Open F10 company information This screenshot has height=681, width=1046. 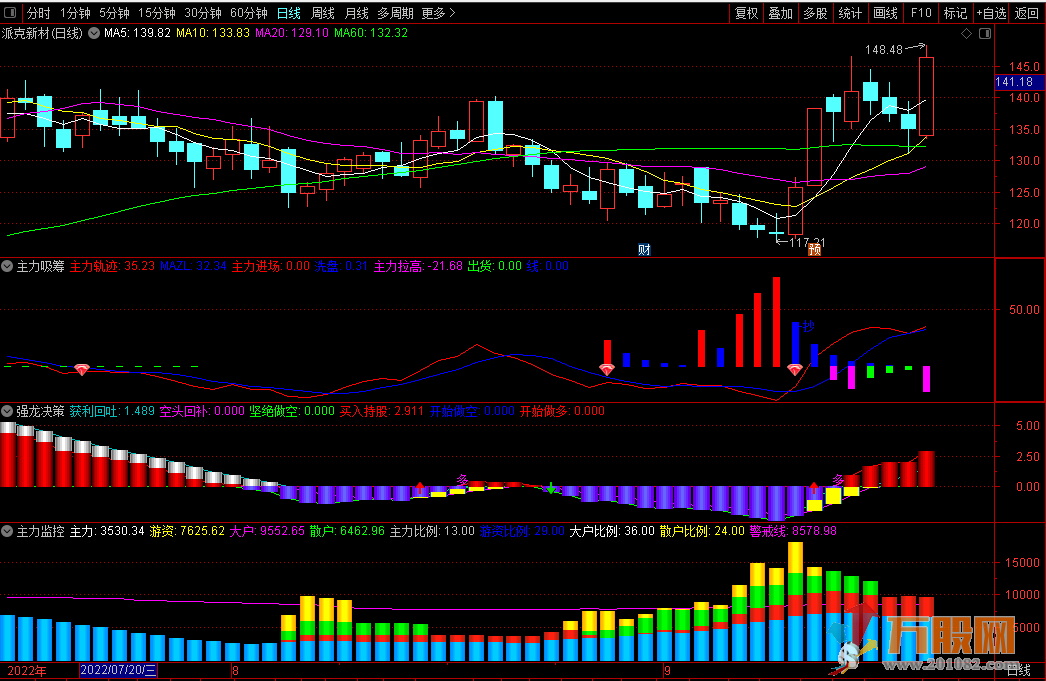click(x=921, y=13)
